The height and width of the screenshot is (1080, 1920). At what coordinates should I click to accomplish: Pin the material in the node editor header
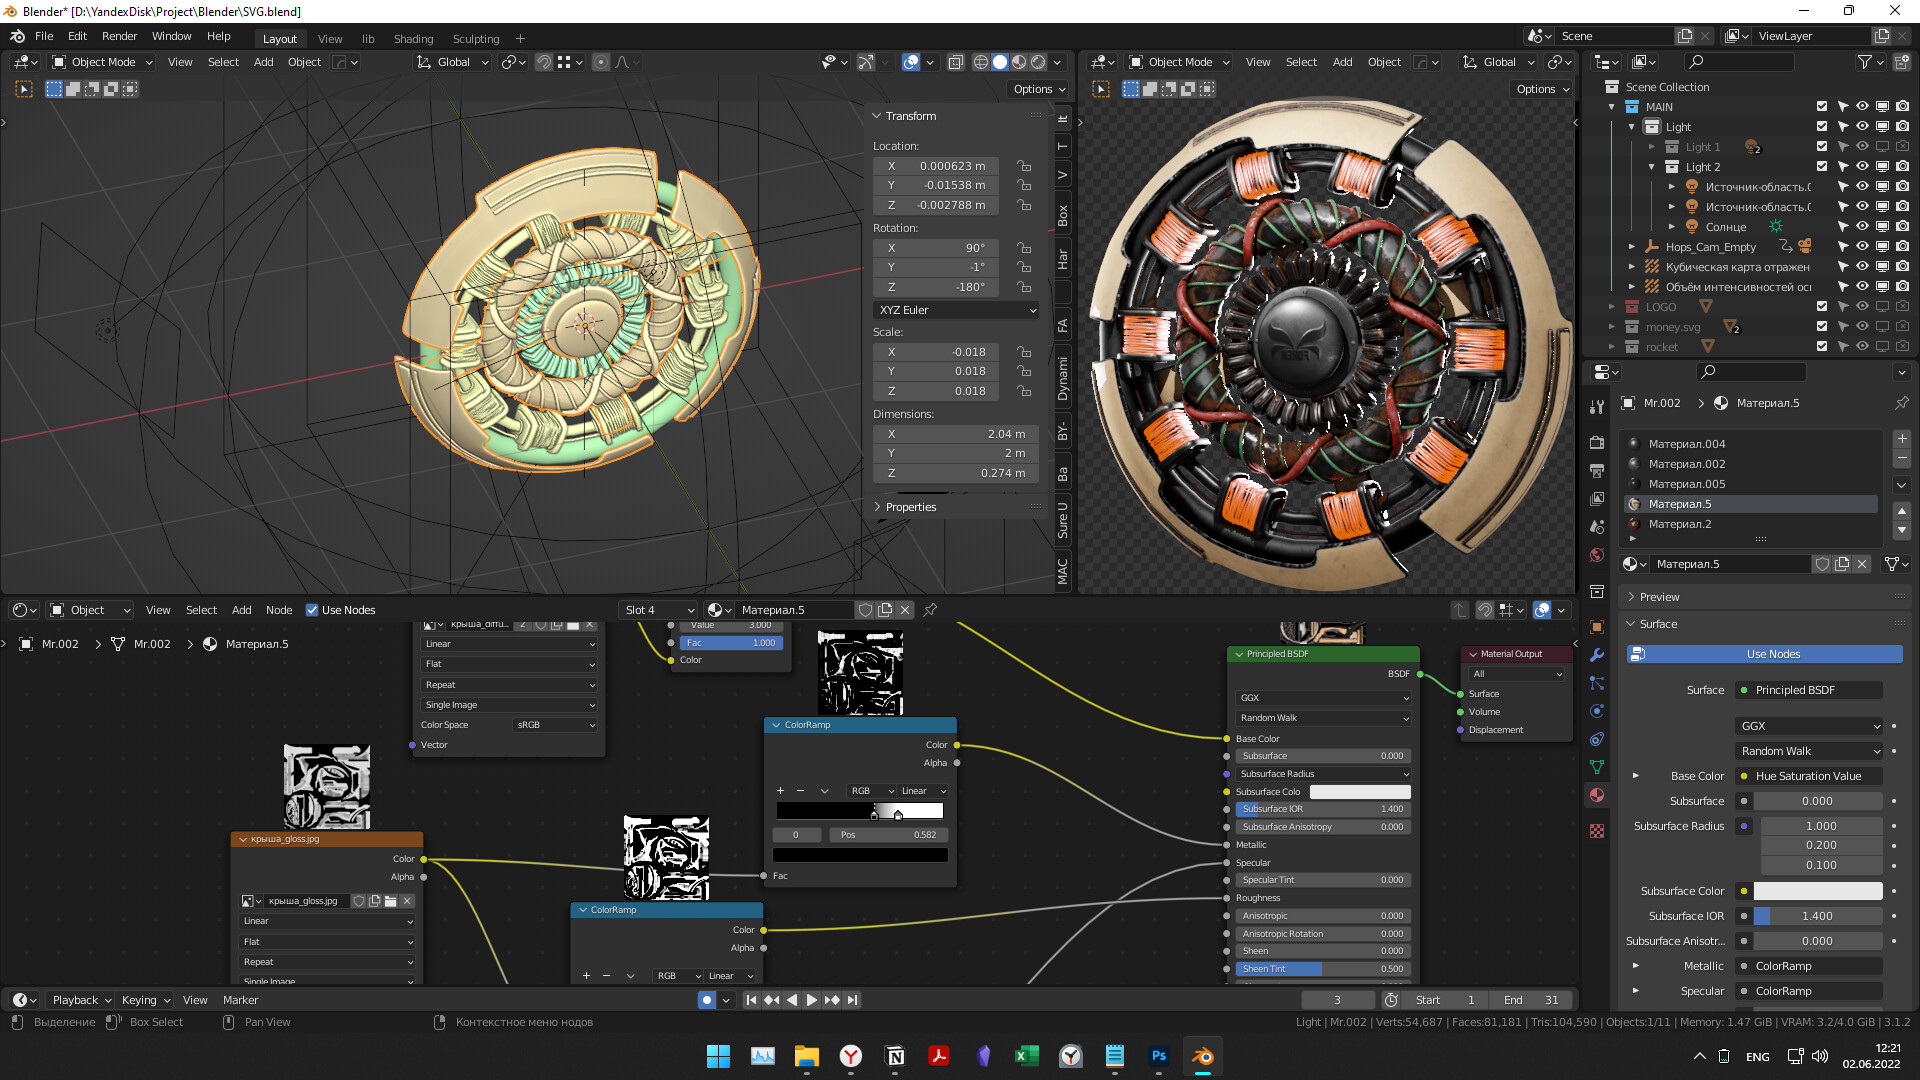coord(930,610)
